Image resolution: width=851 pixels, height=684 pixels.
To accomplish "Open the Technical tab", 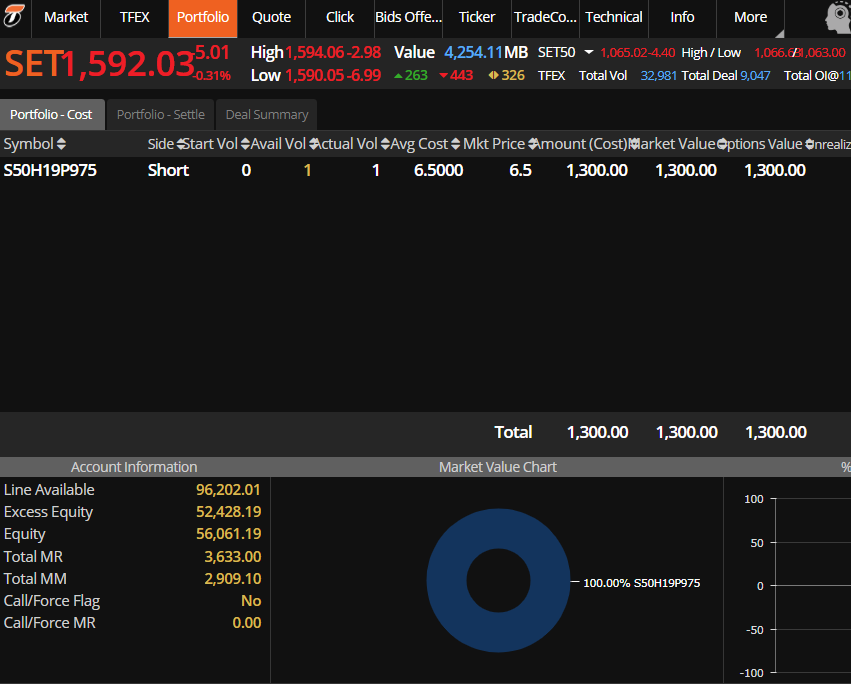I will point(614,17).
